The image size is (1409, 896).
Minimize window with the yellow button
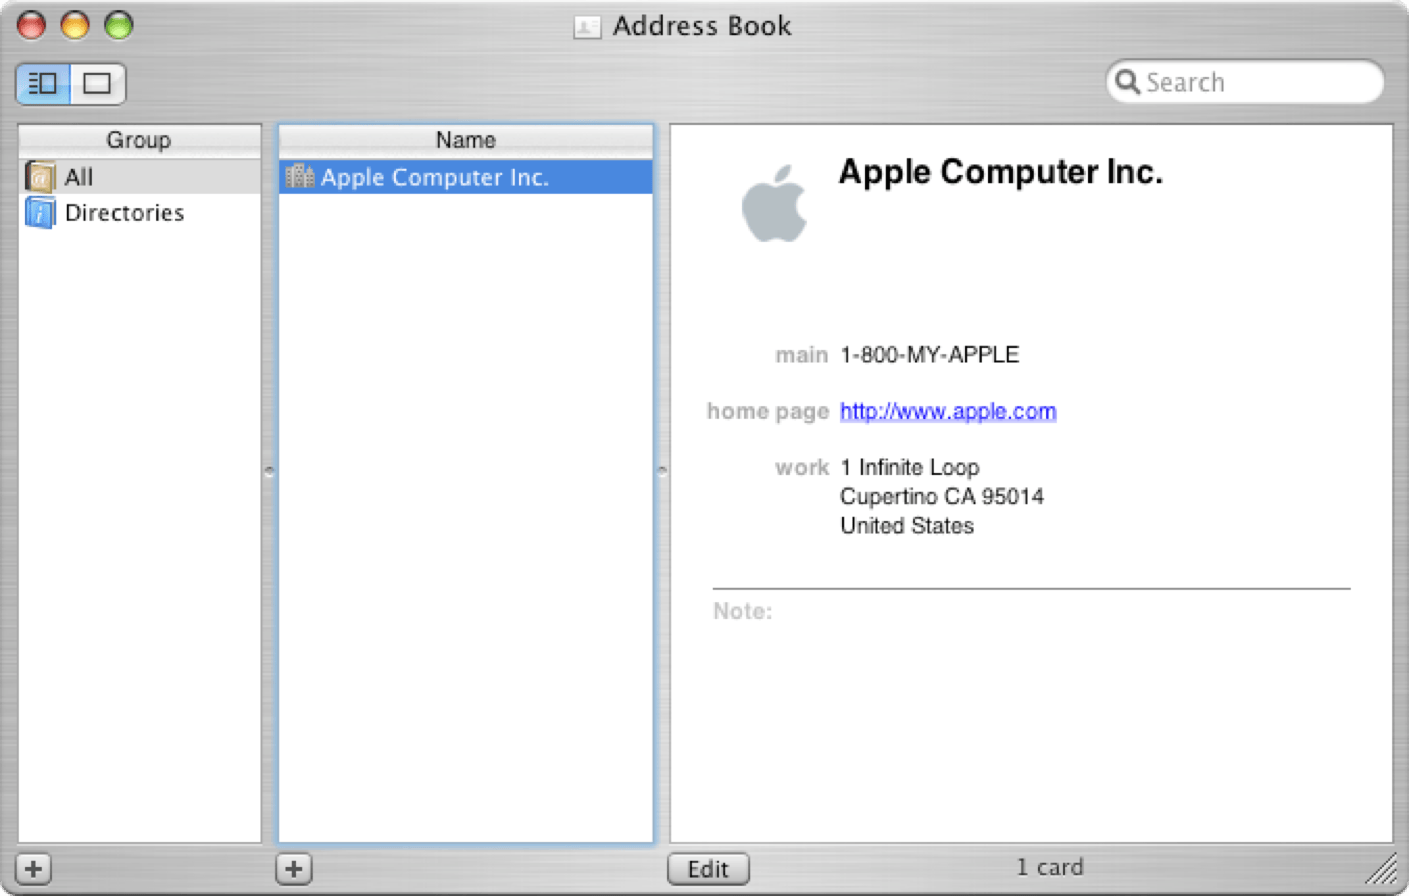(x=75, y=25)
